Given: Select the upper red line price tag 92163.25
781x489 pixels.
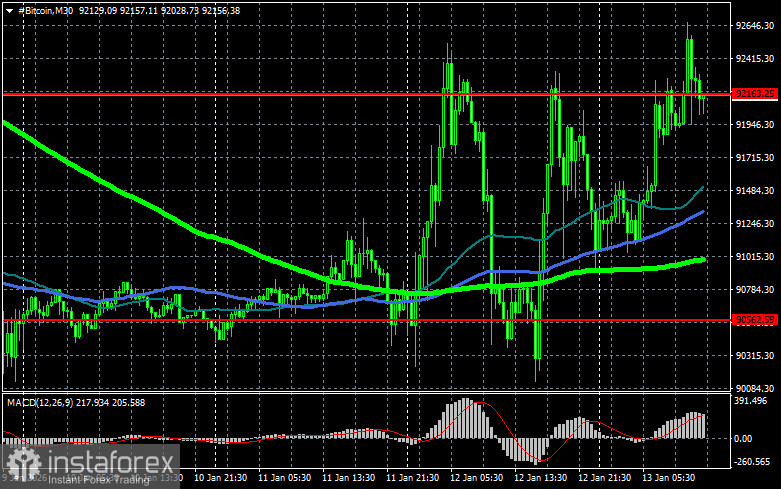Looking at the screenshot, I should click(755, 94).
